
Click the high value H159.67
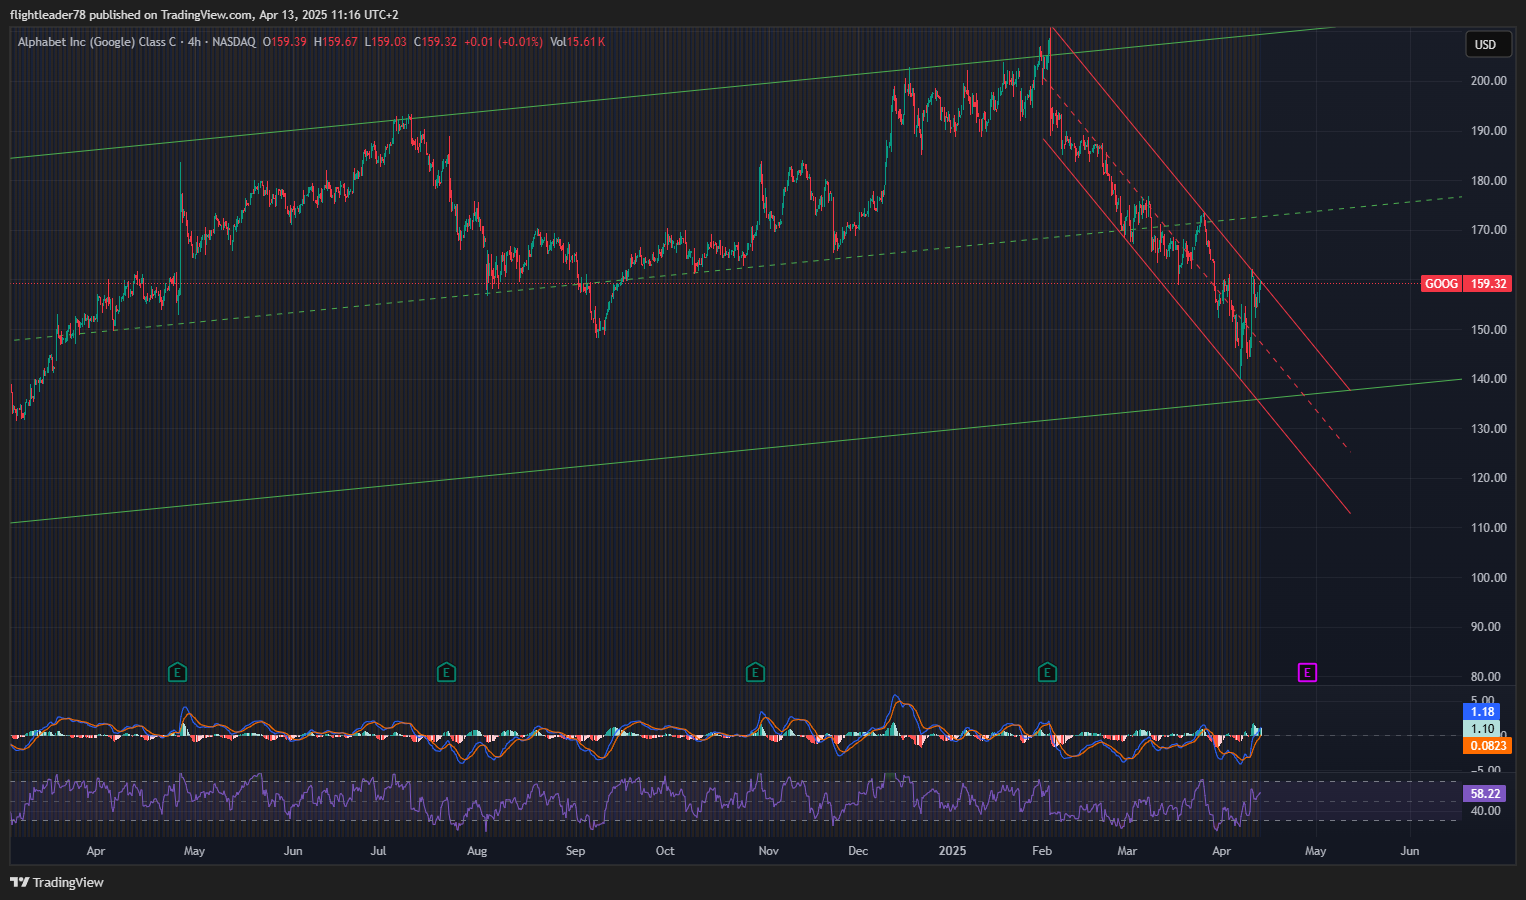click(x=336, y=42)
